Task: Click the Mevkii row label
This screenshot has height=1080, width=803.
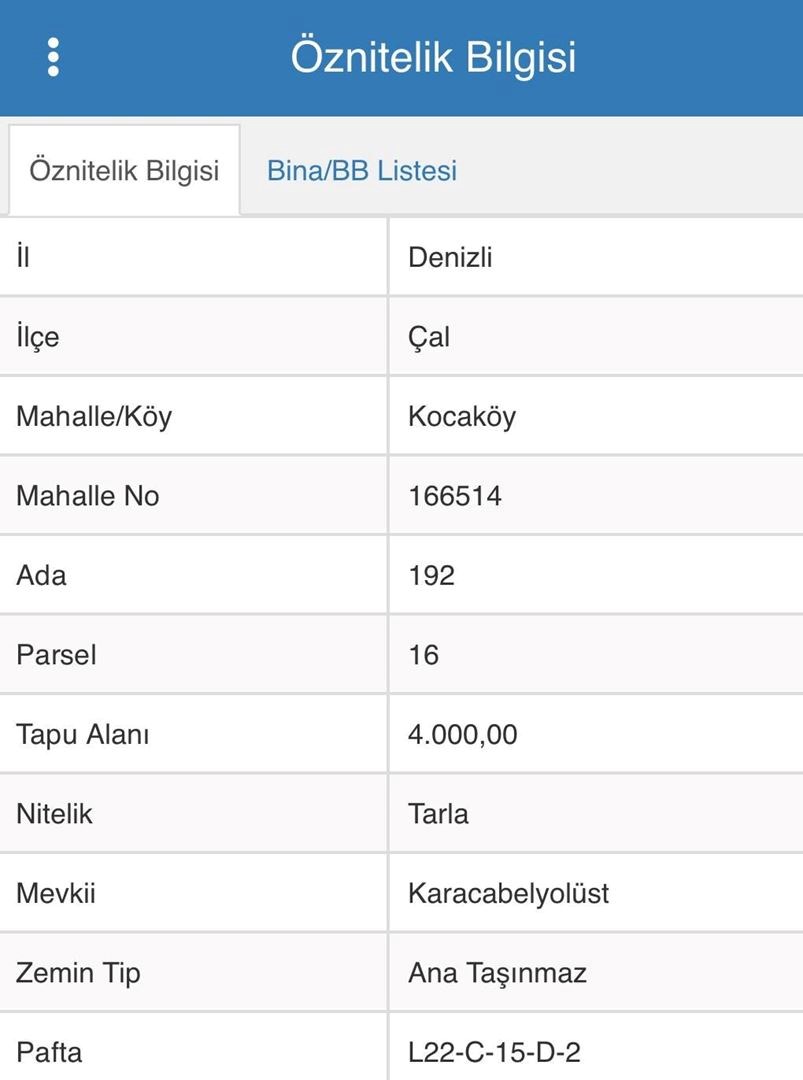Action: (x=56, y=894)
